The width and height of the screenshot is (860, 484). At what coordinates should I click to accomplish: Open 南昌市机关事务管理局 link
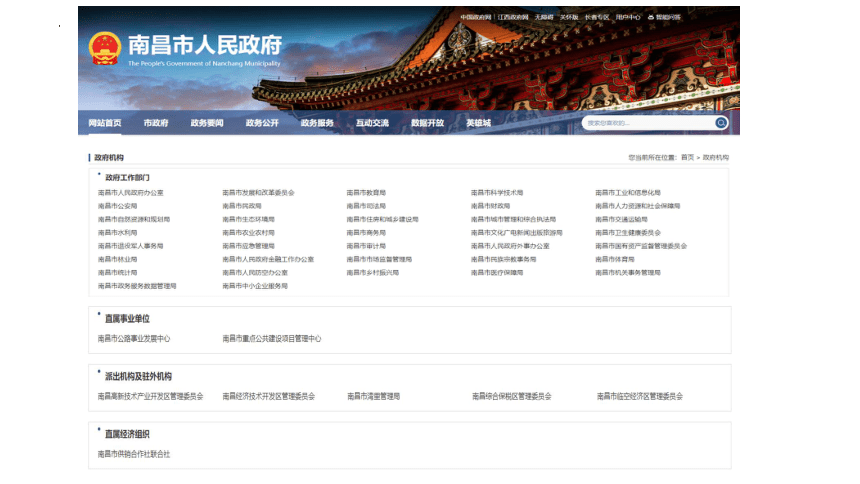(627, 272)
